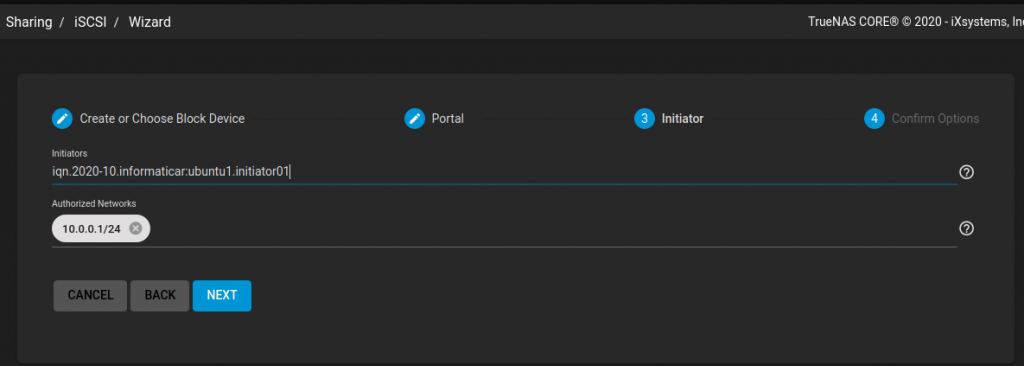Proceed with the NEXT button
Viewport: 1024px width, 366px height.
click(222, 295)
